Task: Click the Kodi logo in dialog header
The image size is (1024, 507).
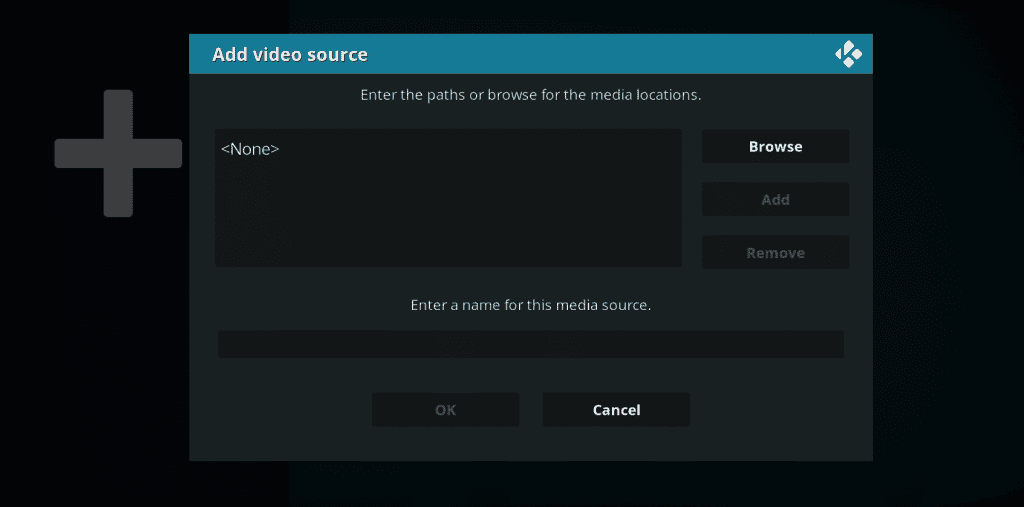Action: click(848, 54)
